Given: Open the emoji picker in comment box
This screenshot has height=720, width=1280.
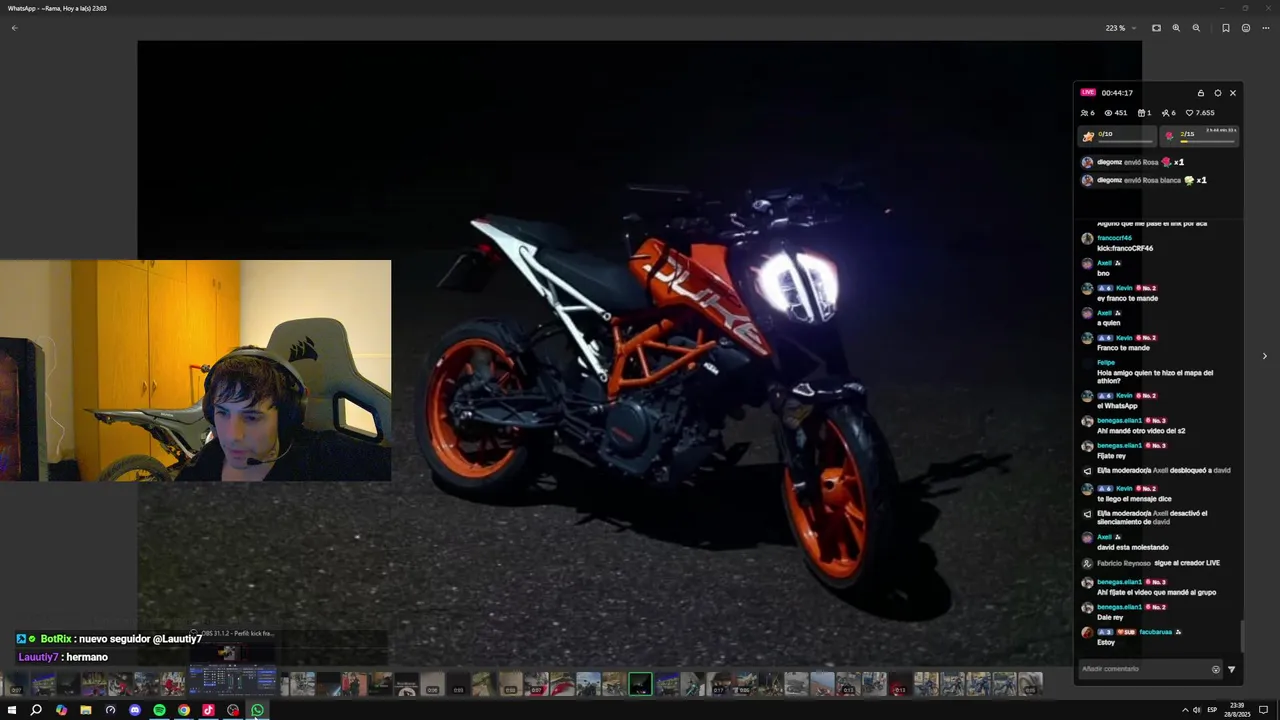Looking at the screenshot, I should (1216, 670).
